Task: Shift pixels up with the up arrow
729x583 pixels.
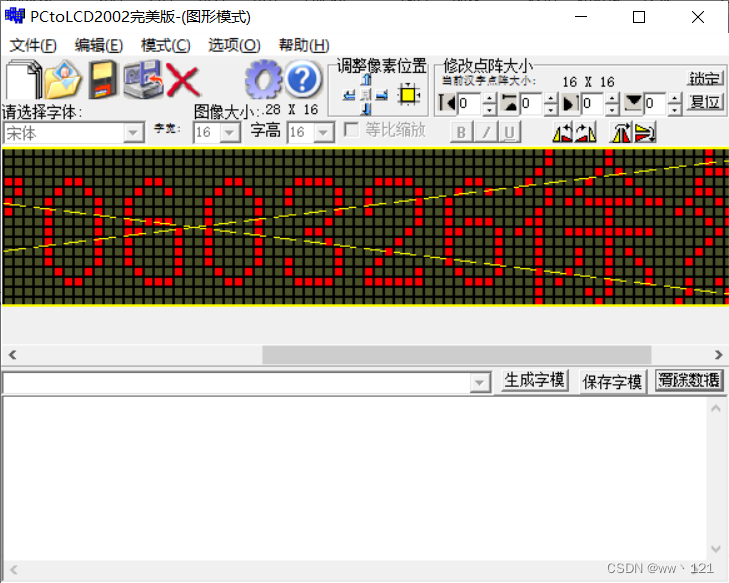Action: point(366,80)
